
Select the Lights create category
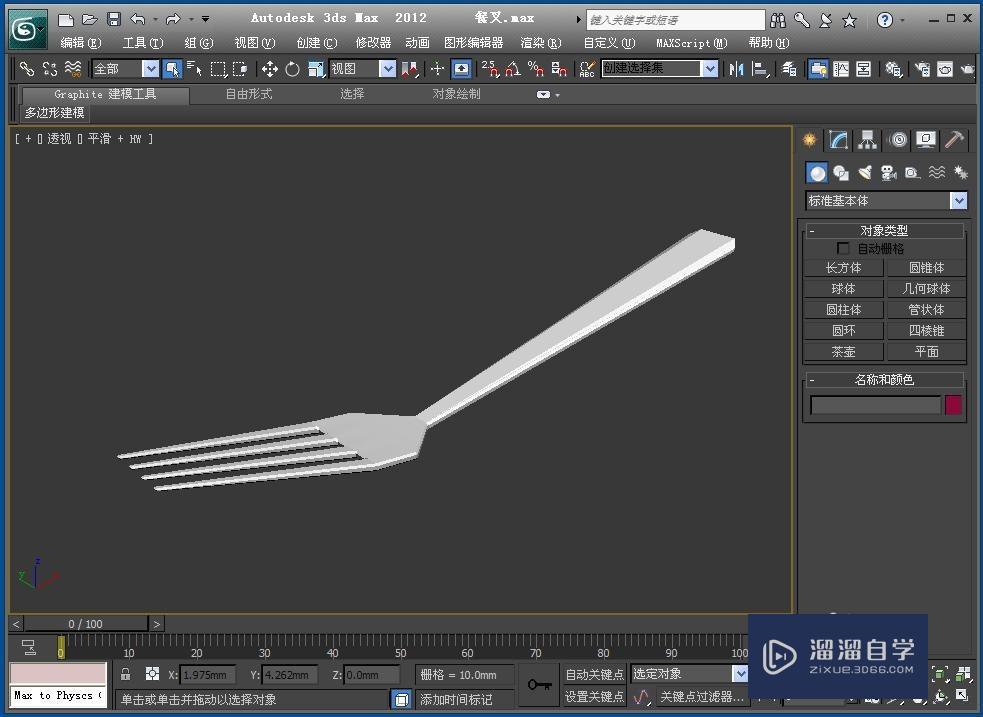[x=865, y=173]
